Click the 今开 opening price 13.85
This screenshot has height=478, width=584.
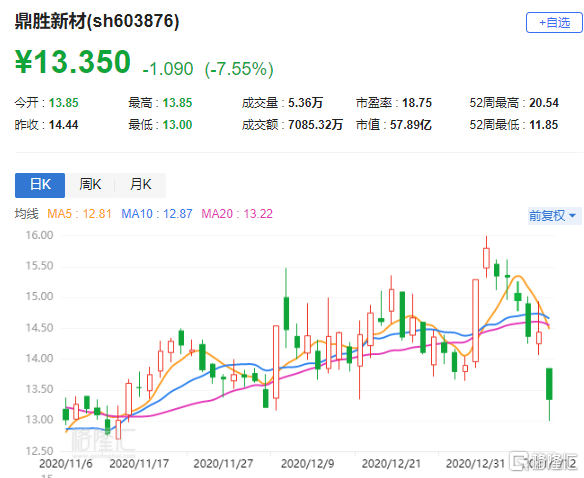click(x=64, y=103)
